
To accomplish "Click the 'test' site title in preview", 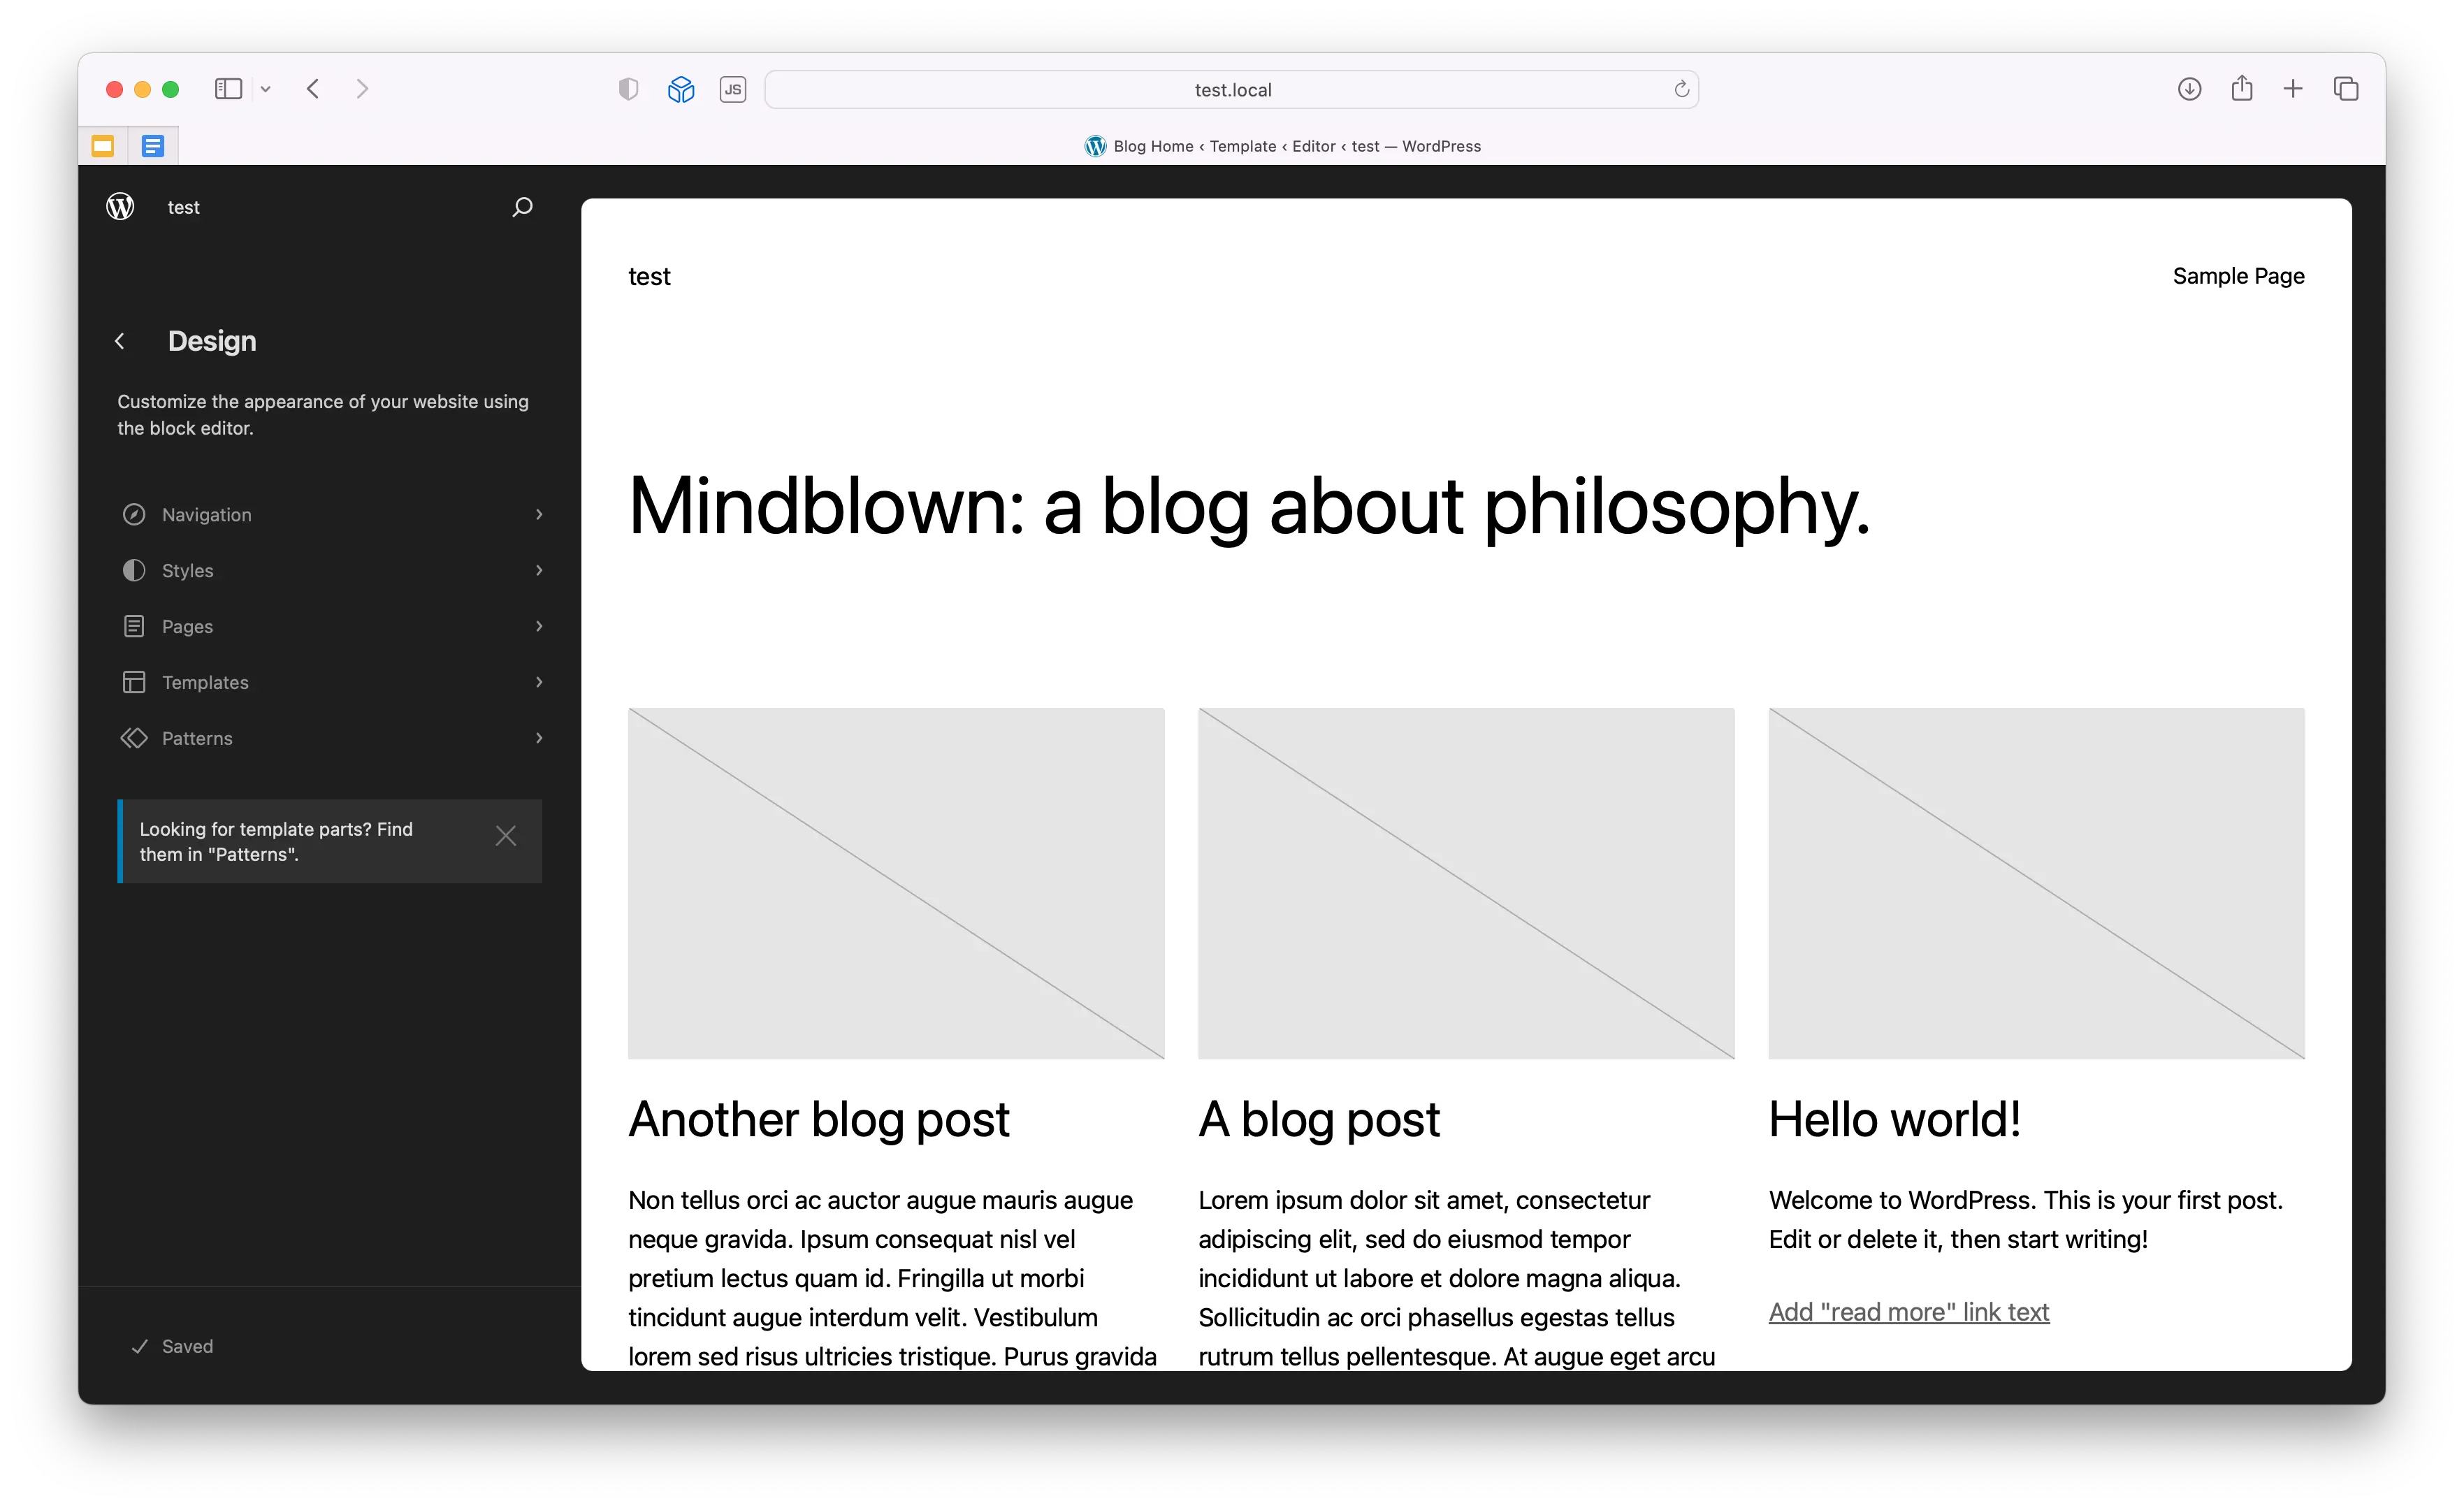I will 649,276.
